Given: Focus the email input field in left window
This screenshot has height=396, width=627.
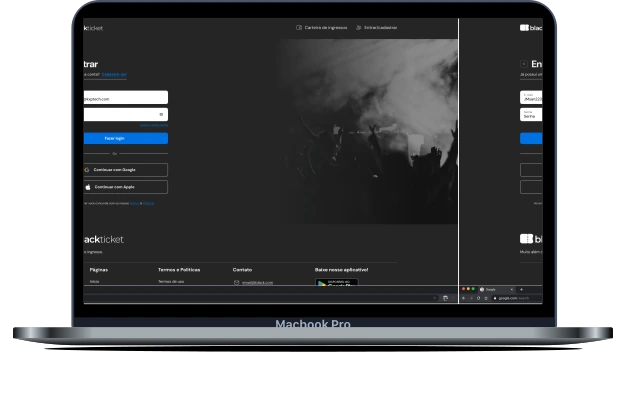Looking at the screenshot, I should 126,97.
